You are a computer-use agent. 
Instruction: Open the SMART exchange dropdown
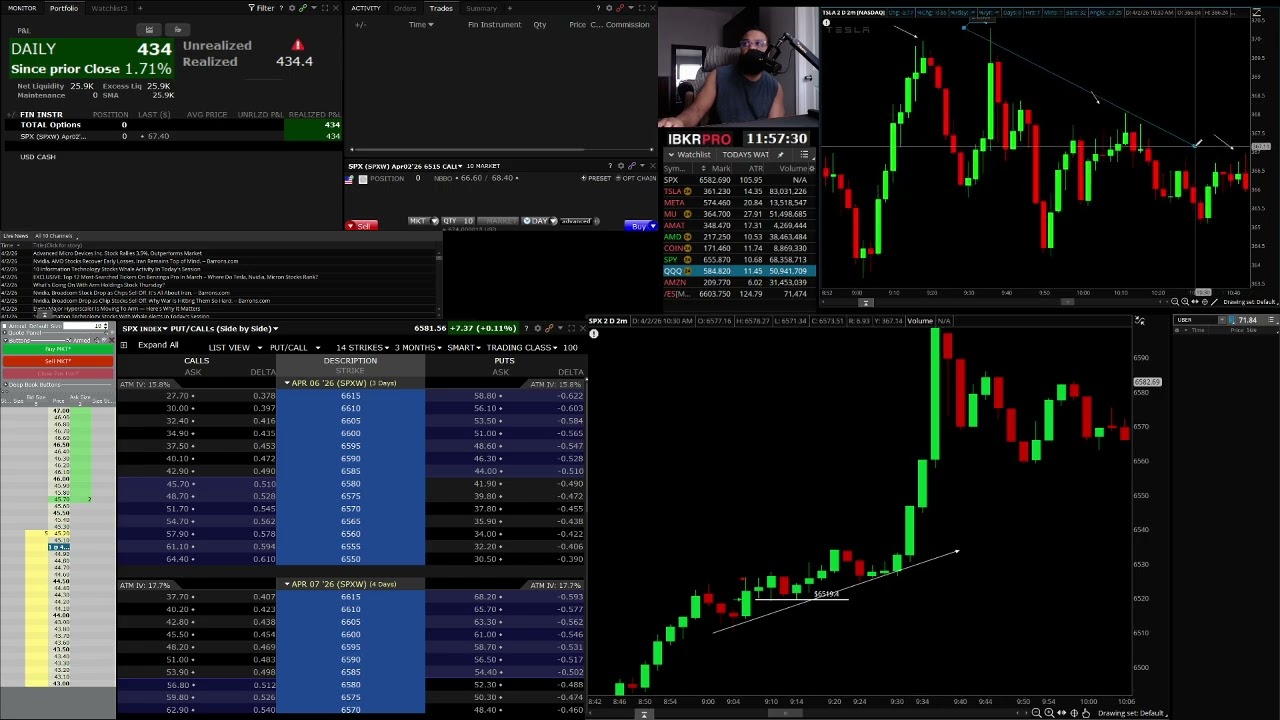point(465,348)
